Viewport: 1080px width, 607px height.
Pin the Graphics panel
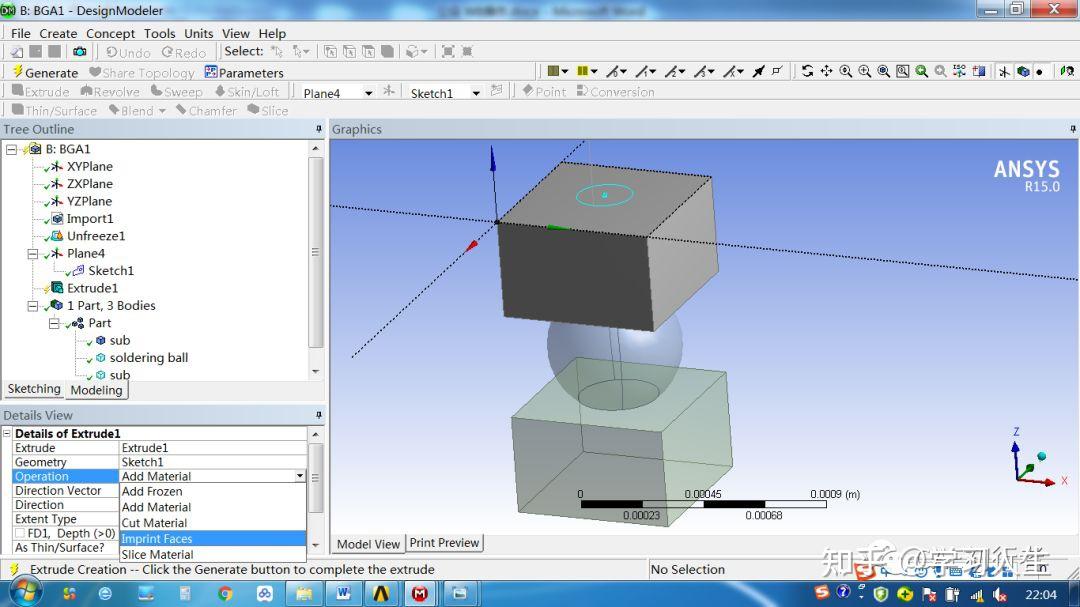(1072, 129)
